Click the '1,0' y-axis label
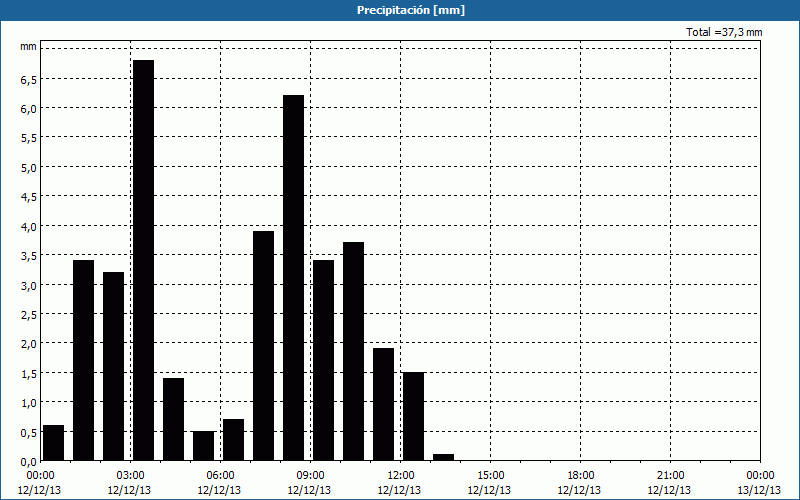The image size is (800, 500). point(29,403)
